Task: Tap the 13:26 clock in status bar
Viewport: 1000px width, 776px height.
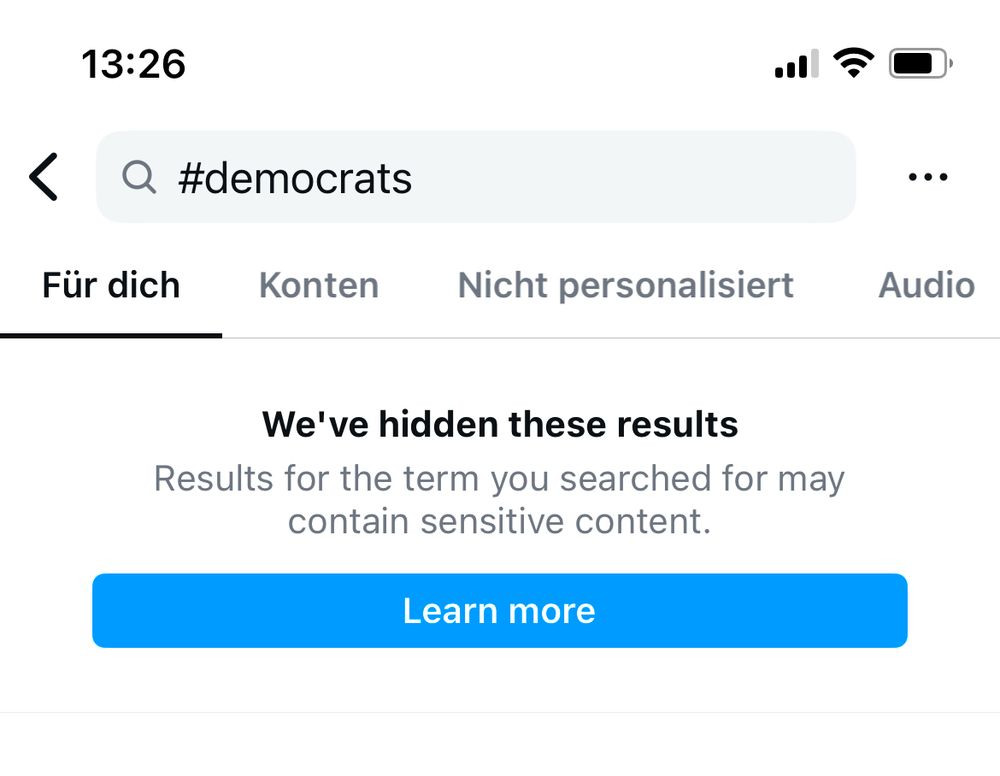Action: tap(133, 65)
